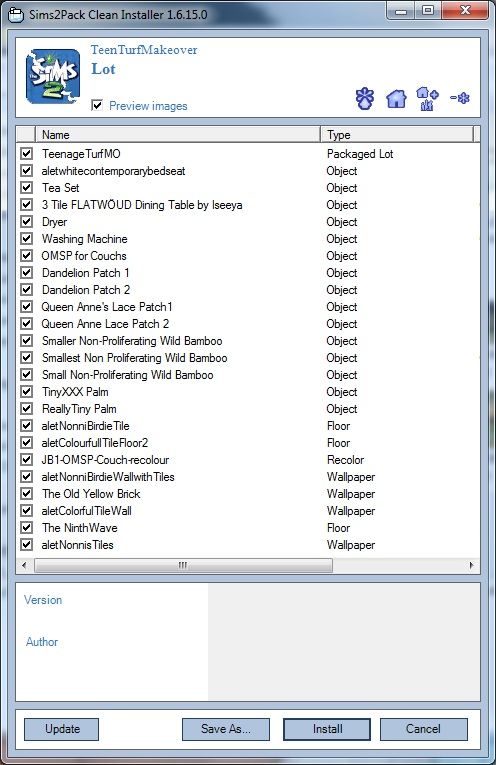
Task: Uncheck Smaller Non-Proliferating Wild Bamboo checkbox
Action: 26,341
